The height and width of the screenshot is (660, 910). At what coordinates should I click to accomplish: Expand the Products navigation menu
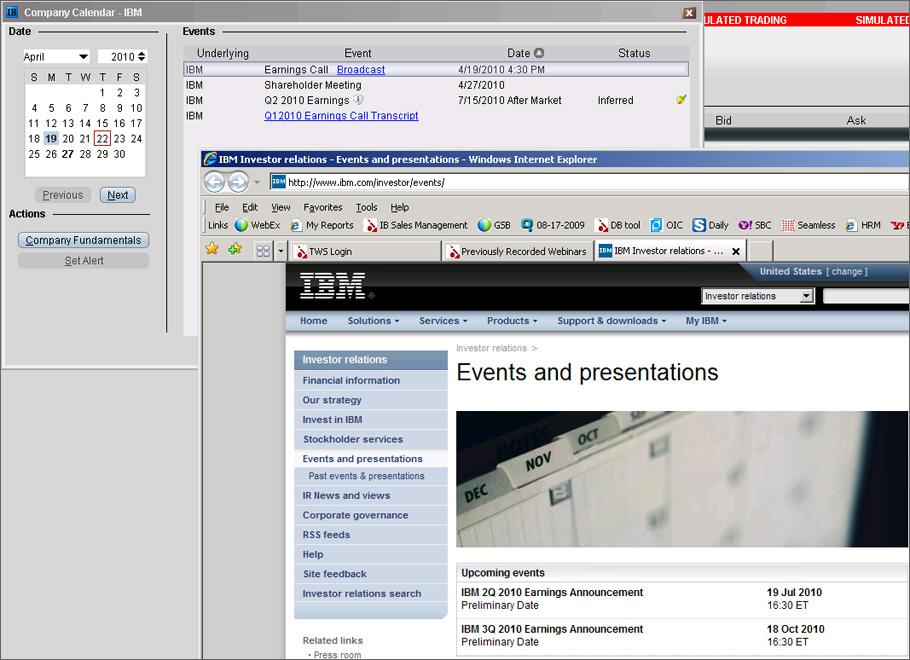pyautogui.click(x=512, y=320)
